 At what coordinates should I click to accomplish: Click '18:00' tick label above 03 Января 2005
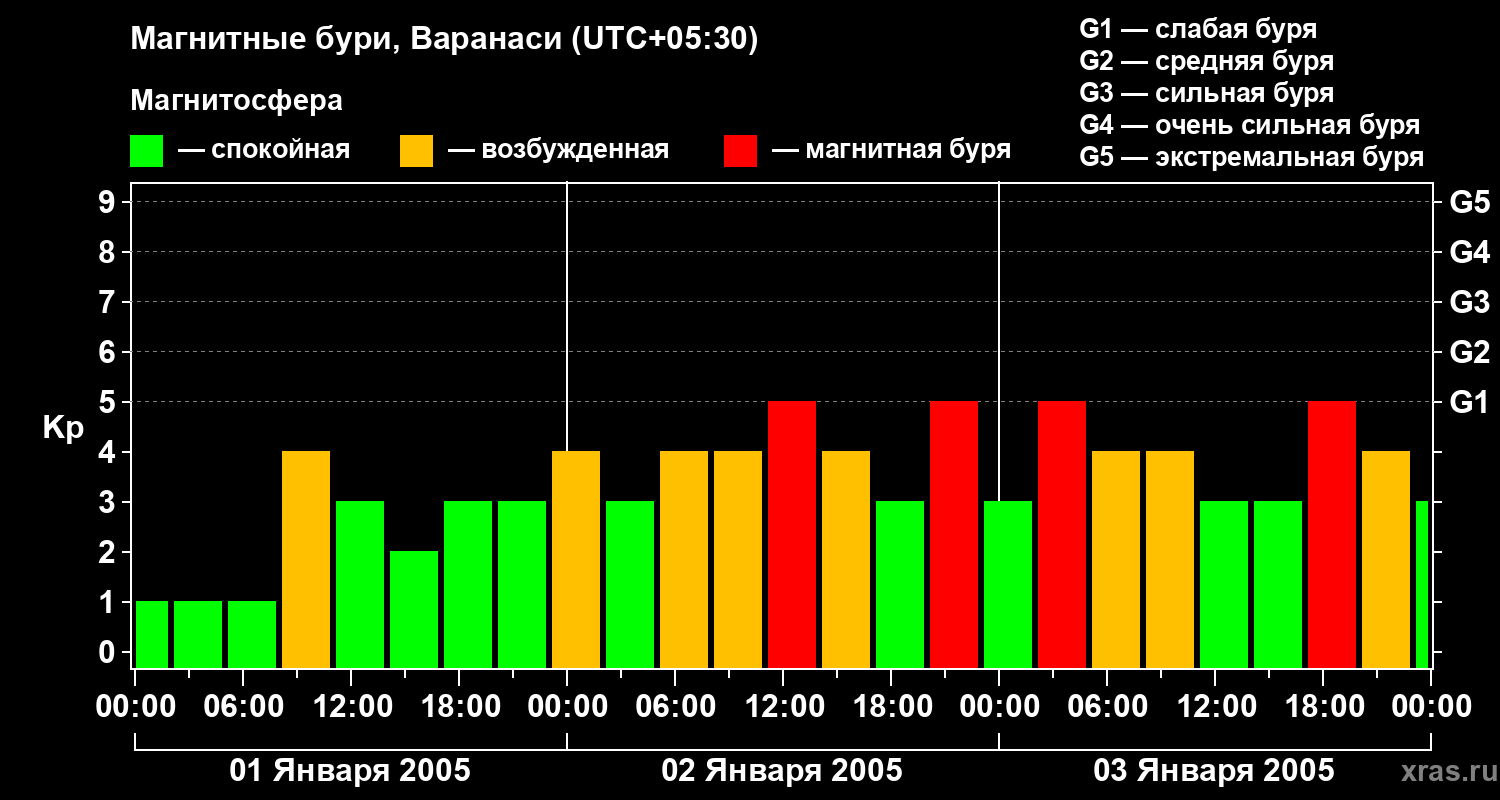1323,707
